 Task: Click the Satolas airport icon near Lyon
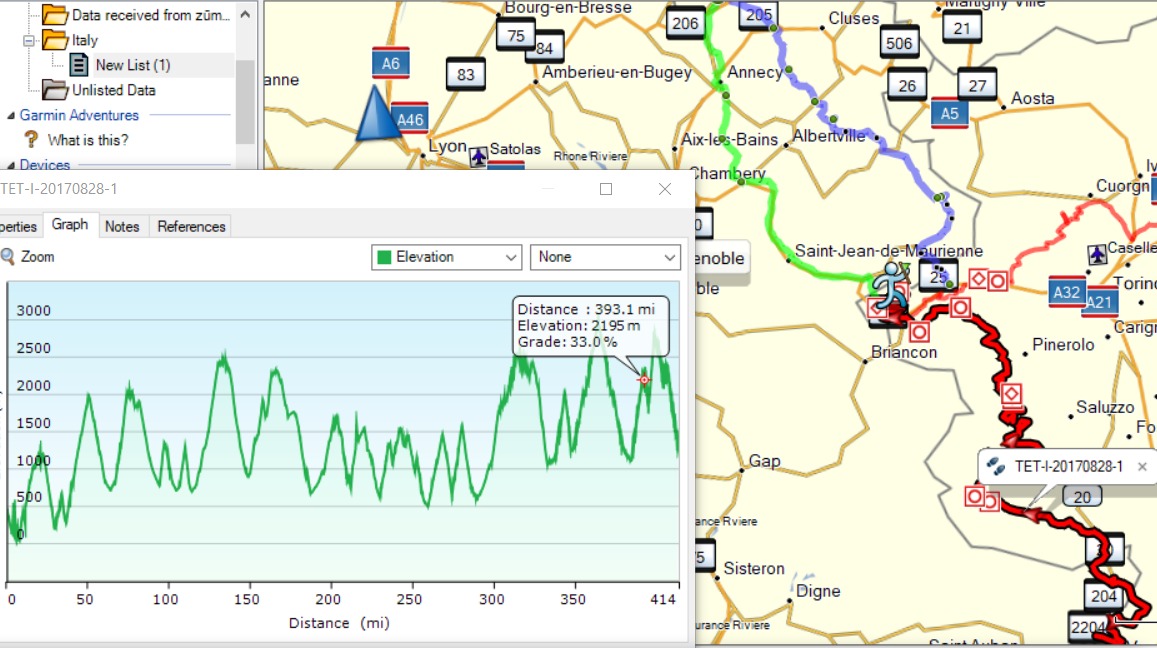478,156
